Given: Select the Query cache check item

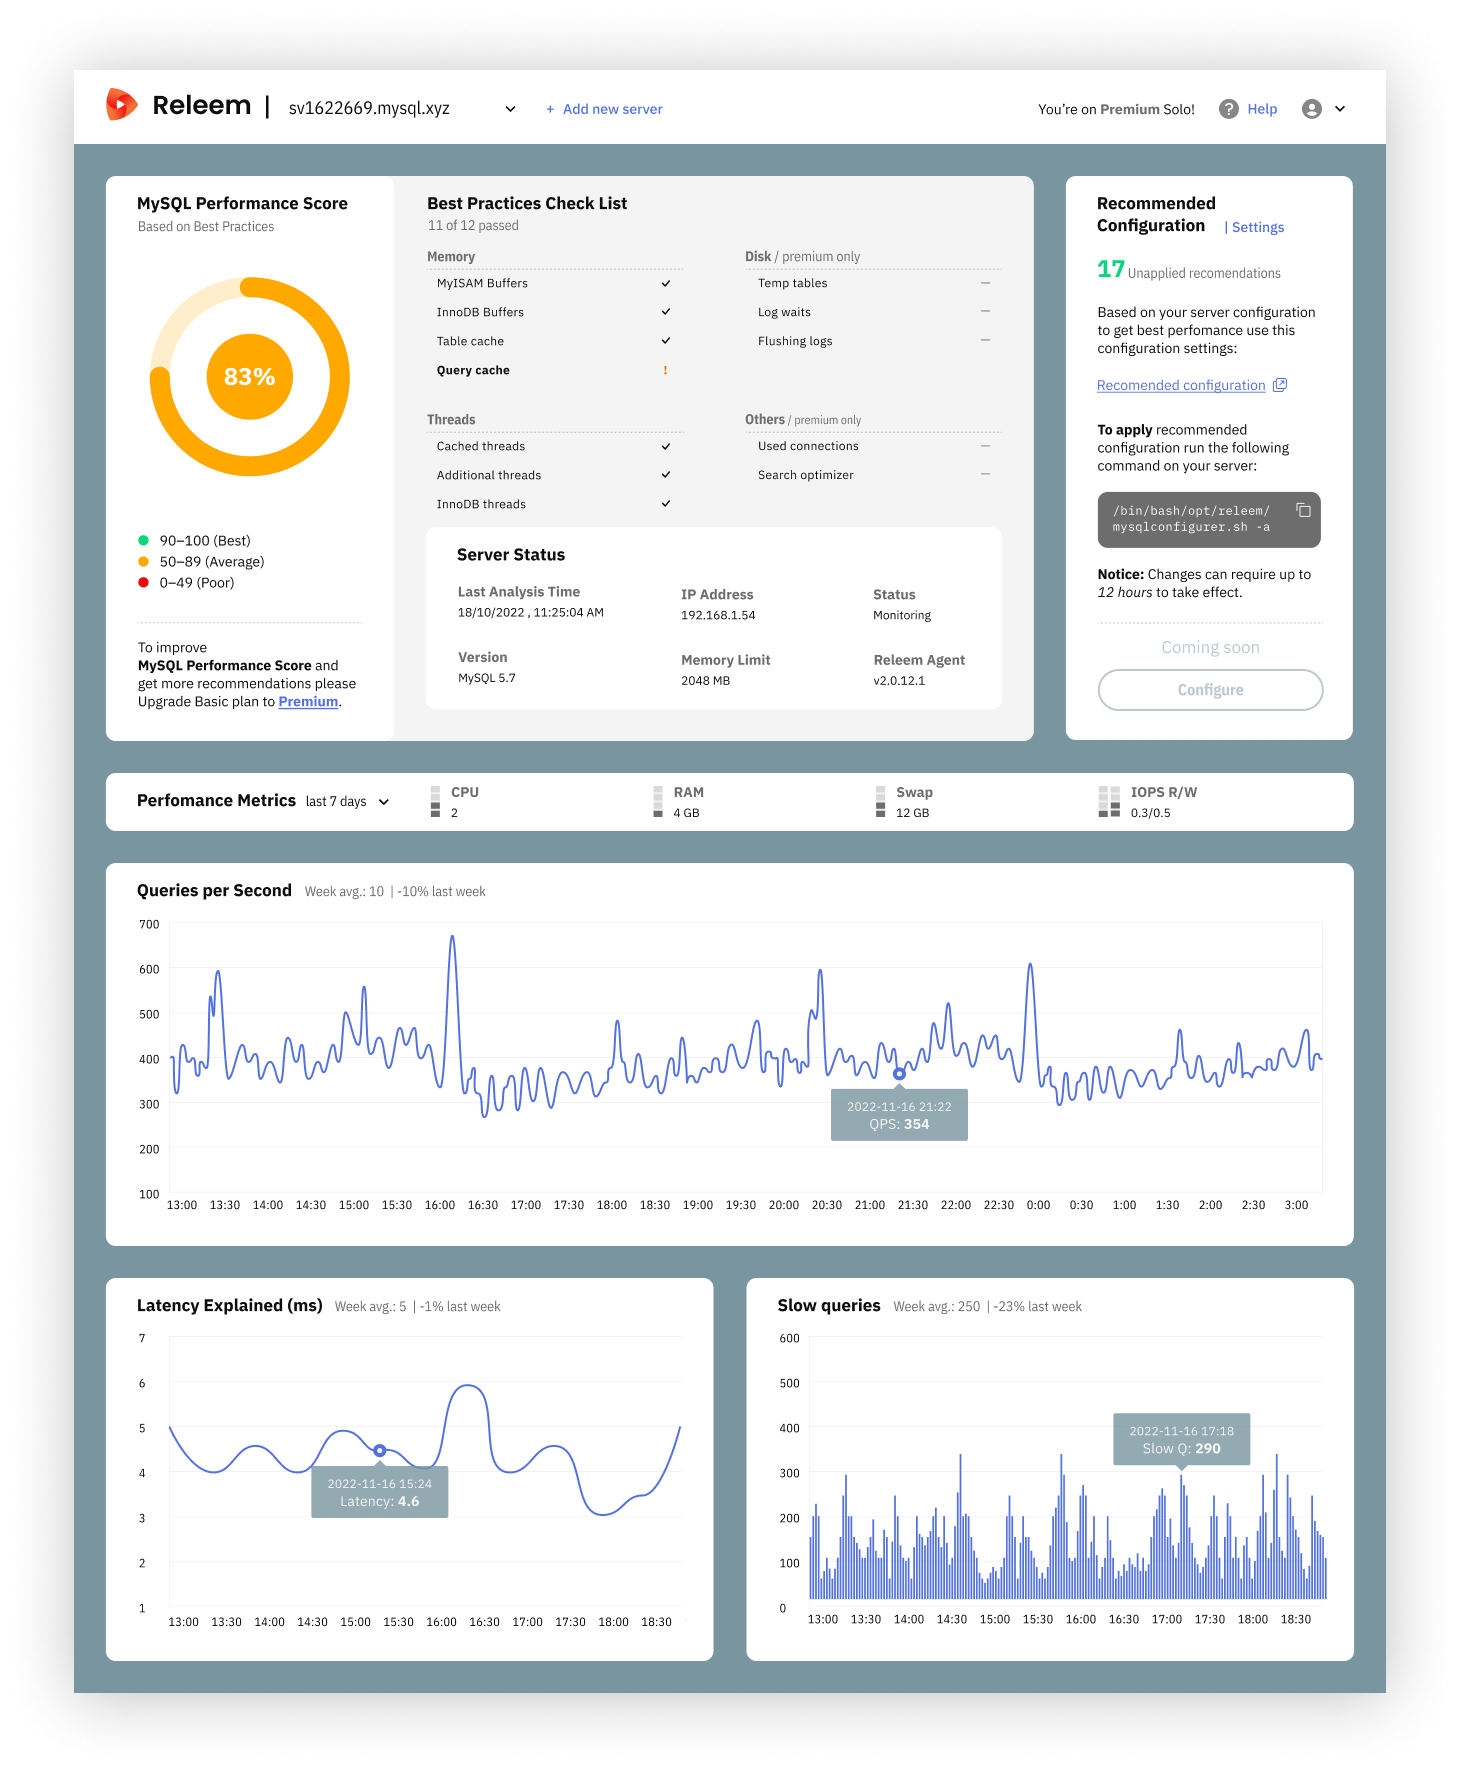Looking at the screenshot, I should coord(554,370).
